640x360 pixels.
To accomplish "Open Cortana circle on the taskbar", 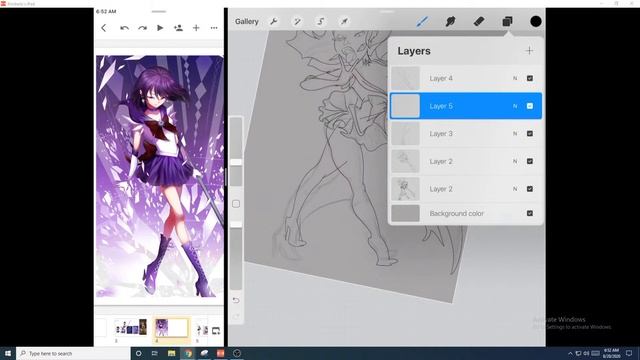I will tap(138, 353).
